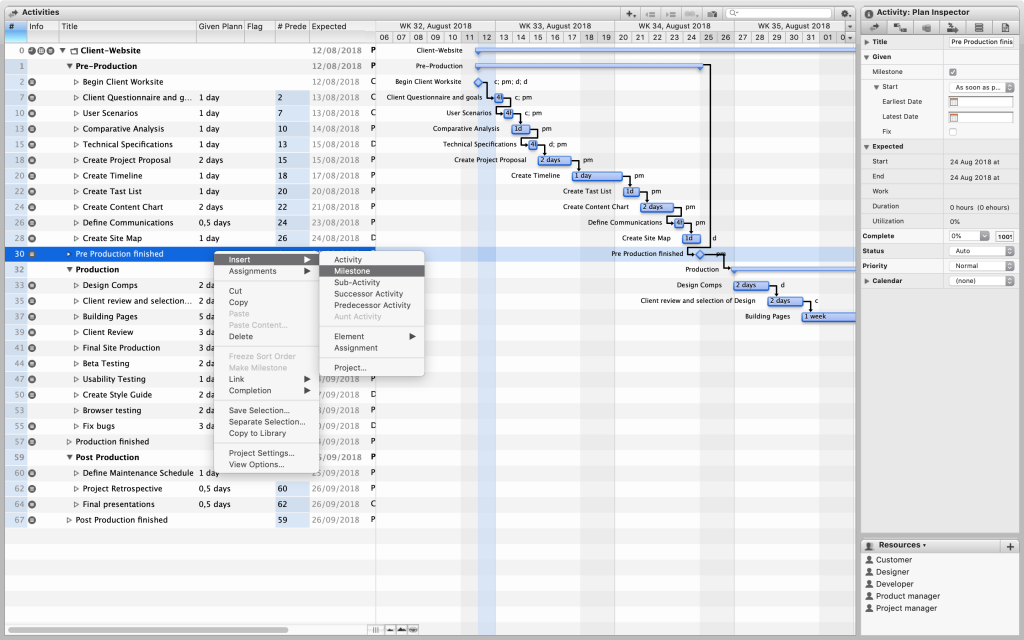
Task: Expand the Calendar section in inspector
Action: click(x=867, y=281)
